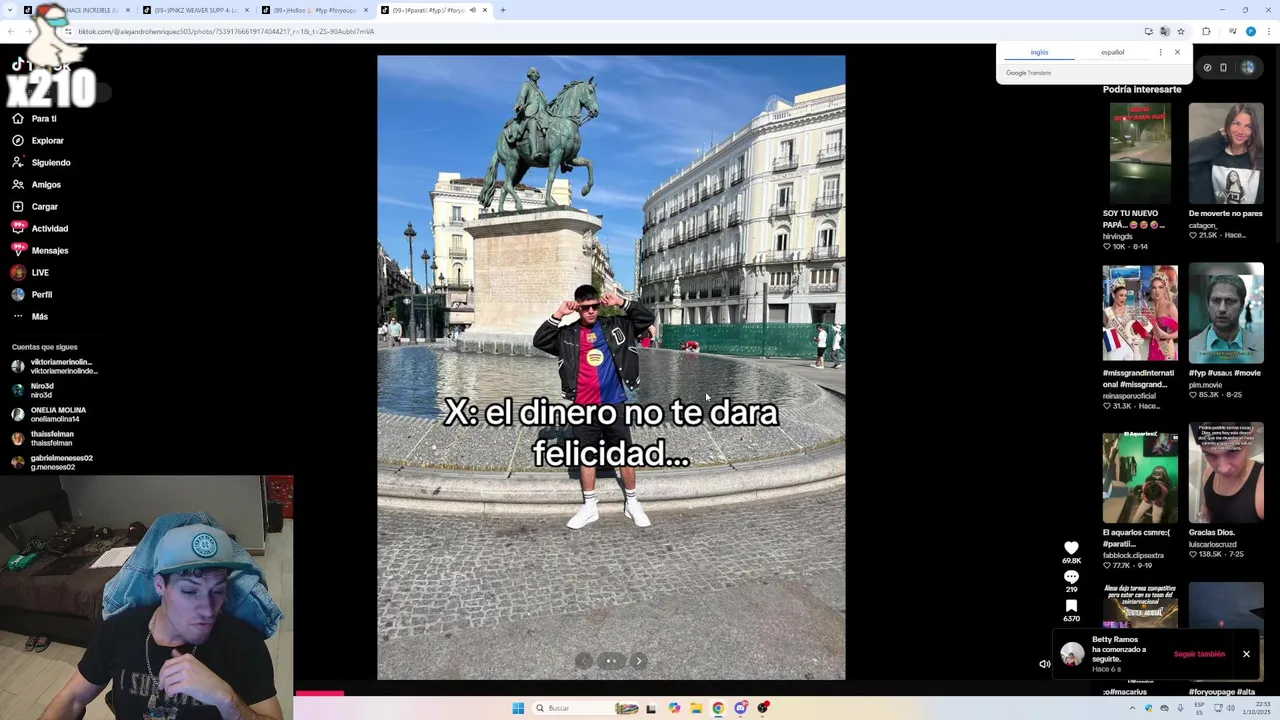Click Seguir también for Betty Ramos
1280x720 pixels.
click(x=1199, y=654)
